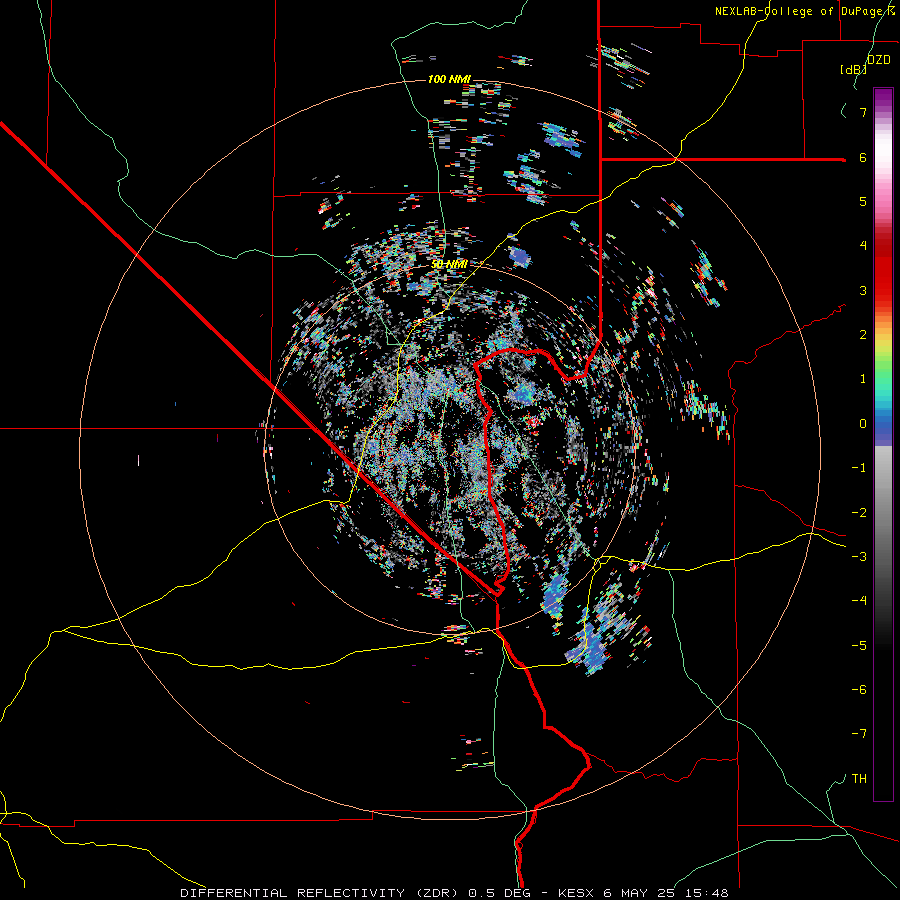The width and height of the screenshot is (900, 900).
Task: Click the "-7" value on the color scale
Action: click(859, 734)
